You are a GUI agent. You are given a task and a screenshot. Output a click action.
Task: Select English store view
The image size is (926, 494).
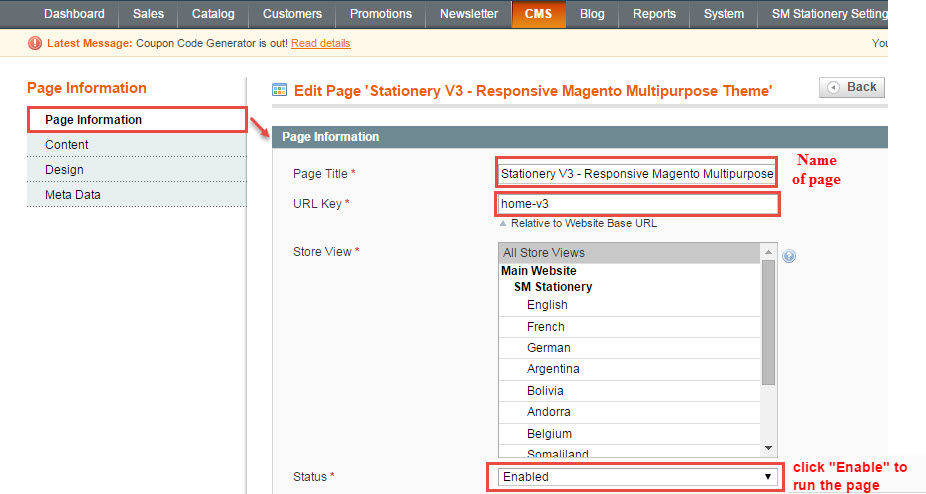630,305
